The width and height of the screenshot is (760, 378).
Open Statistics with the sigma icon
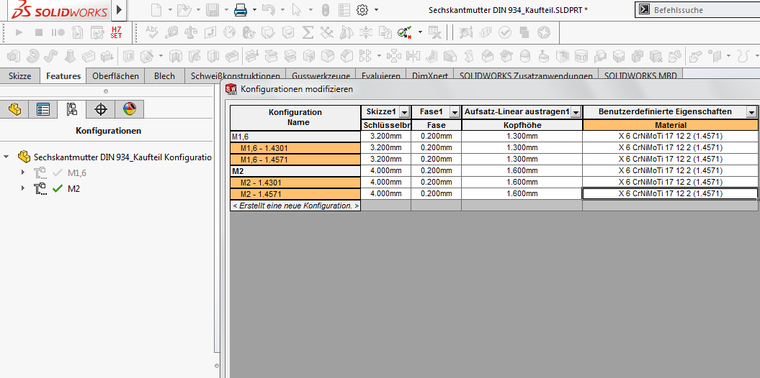[x=307, y=32]
